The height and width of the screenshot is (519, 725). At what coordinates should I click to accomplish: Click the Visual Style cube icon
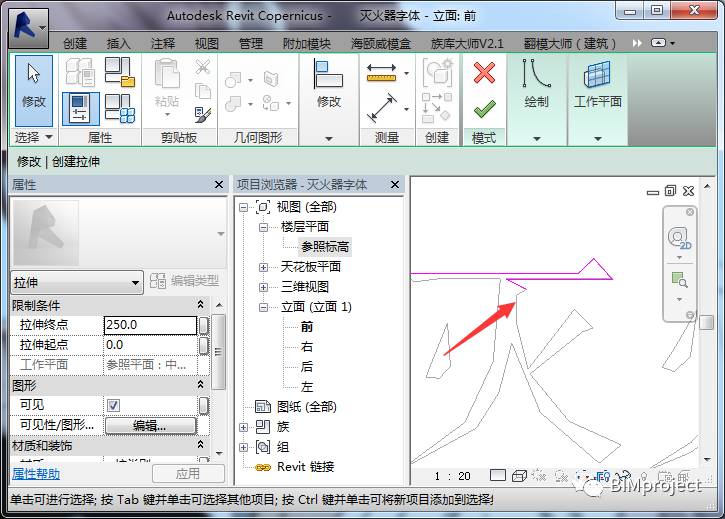[520, 476]
